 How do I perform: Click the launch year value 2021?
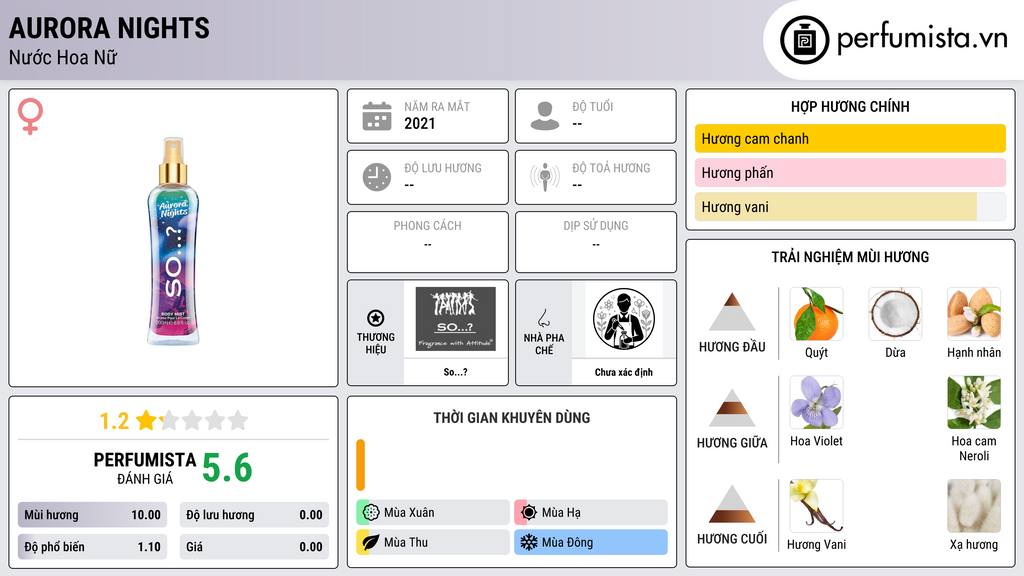tap(419, 123)
